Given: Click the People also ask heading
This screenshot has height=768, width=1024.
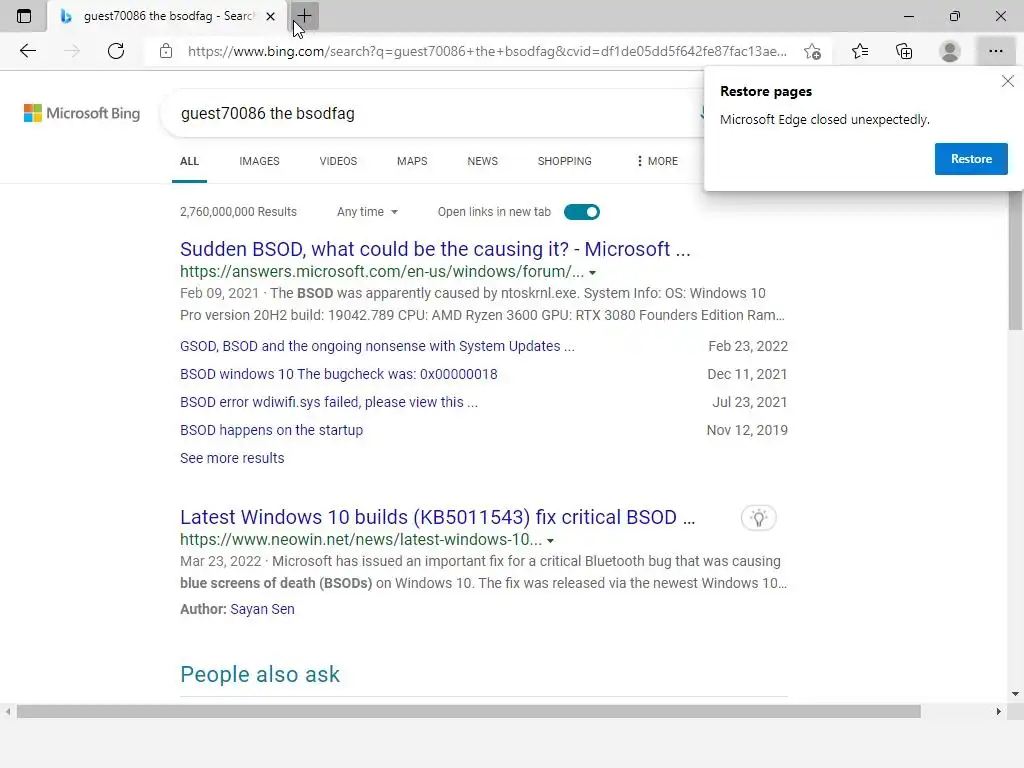Looking at the screenshot, I should 260,675.
